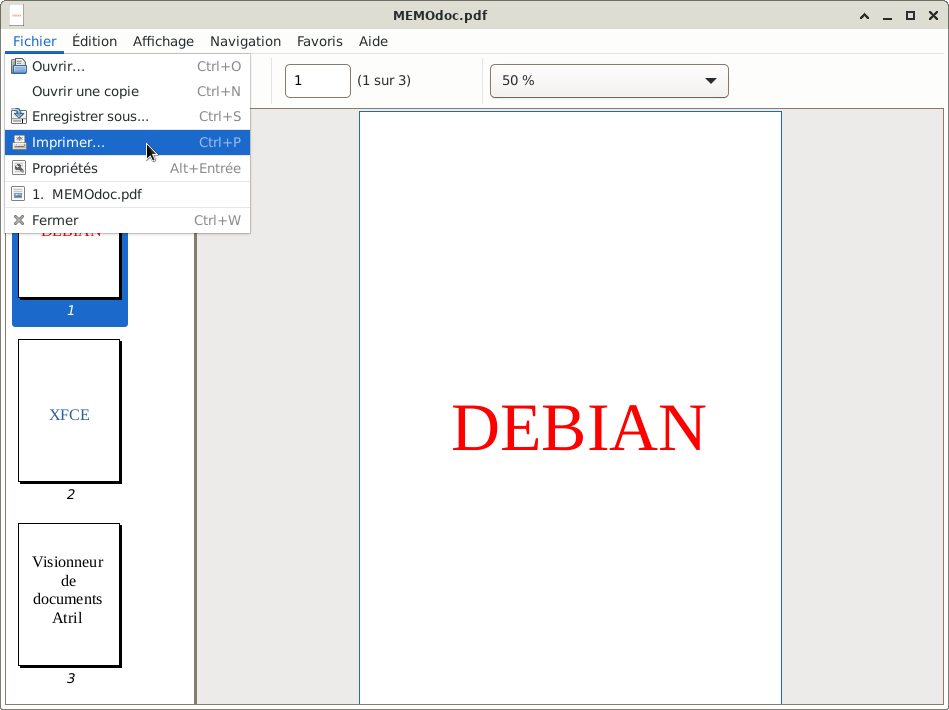Select Ouvrir une copie menu entry
This screenshot has height=710, width=949.
pyautogui.click(x=127, y=91)
